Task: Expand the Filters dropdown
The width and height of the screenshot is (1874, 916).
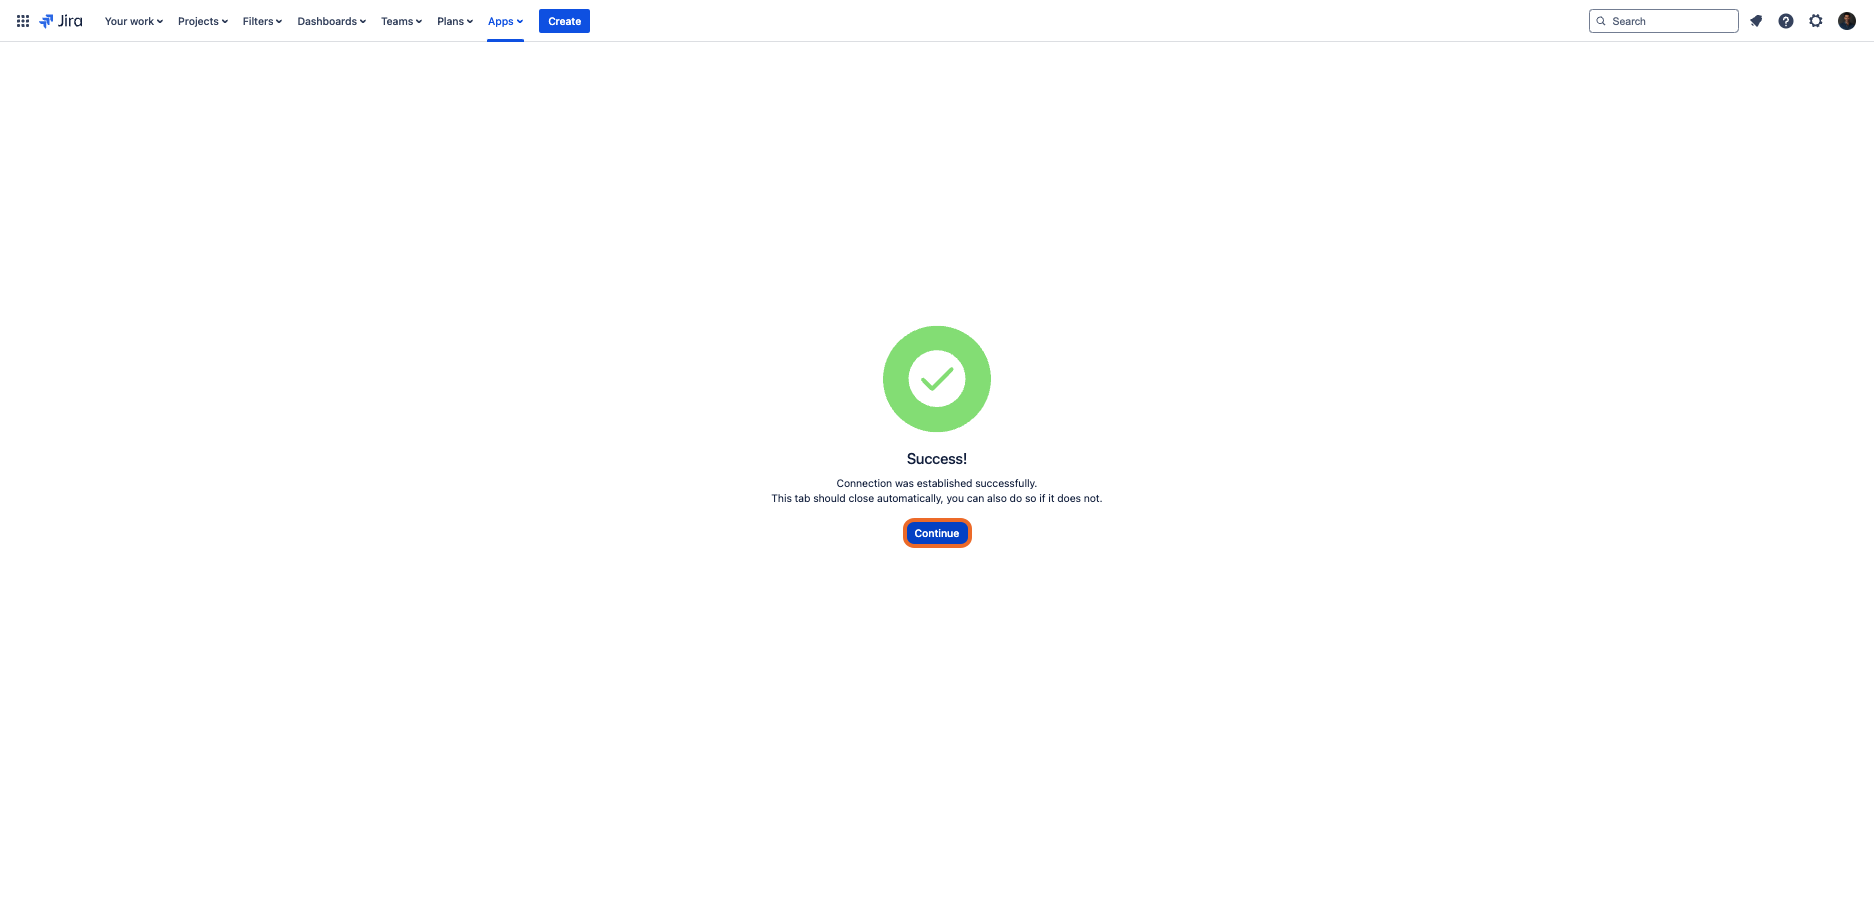Action: 262,21
